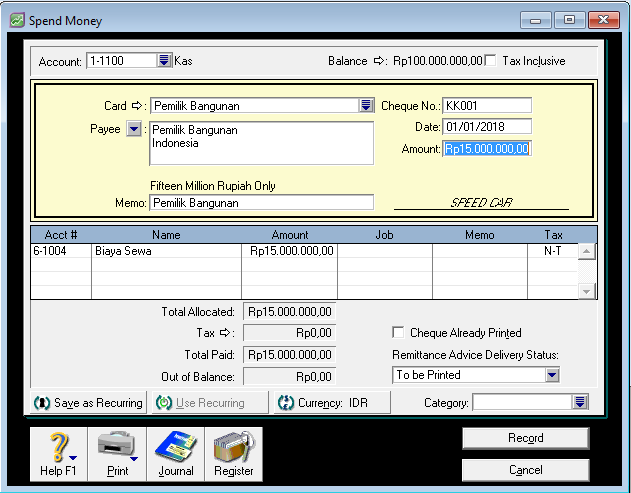Image resolution: width=631 pixels, height=493 pixels.
Task: Click the Tax amount Rp0,00 field
Action: point(289,333)
